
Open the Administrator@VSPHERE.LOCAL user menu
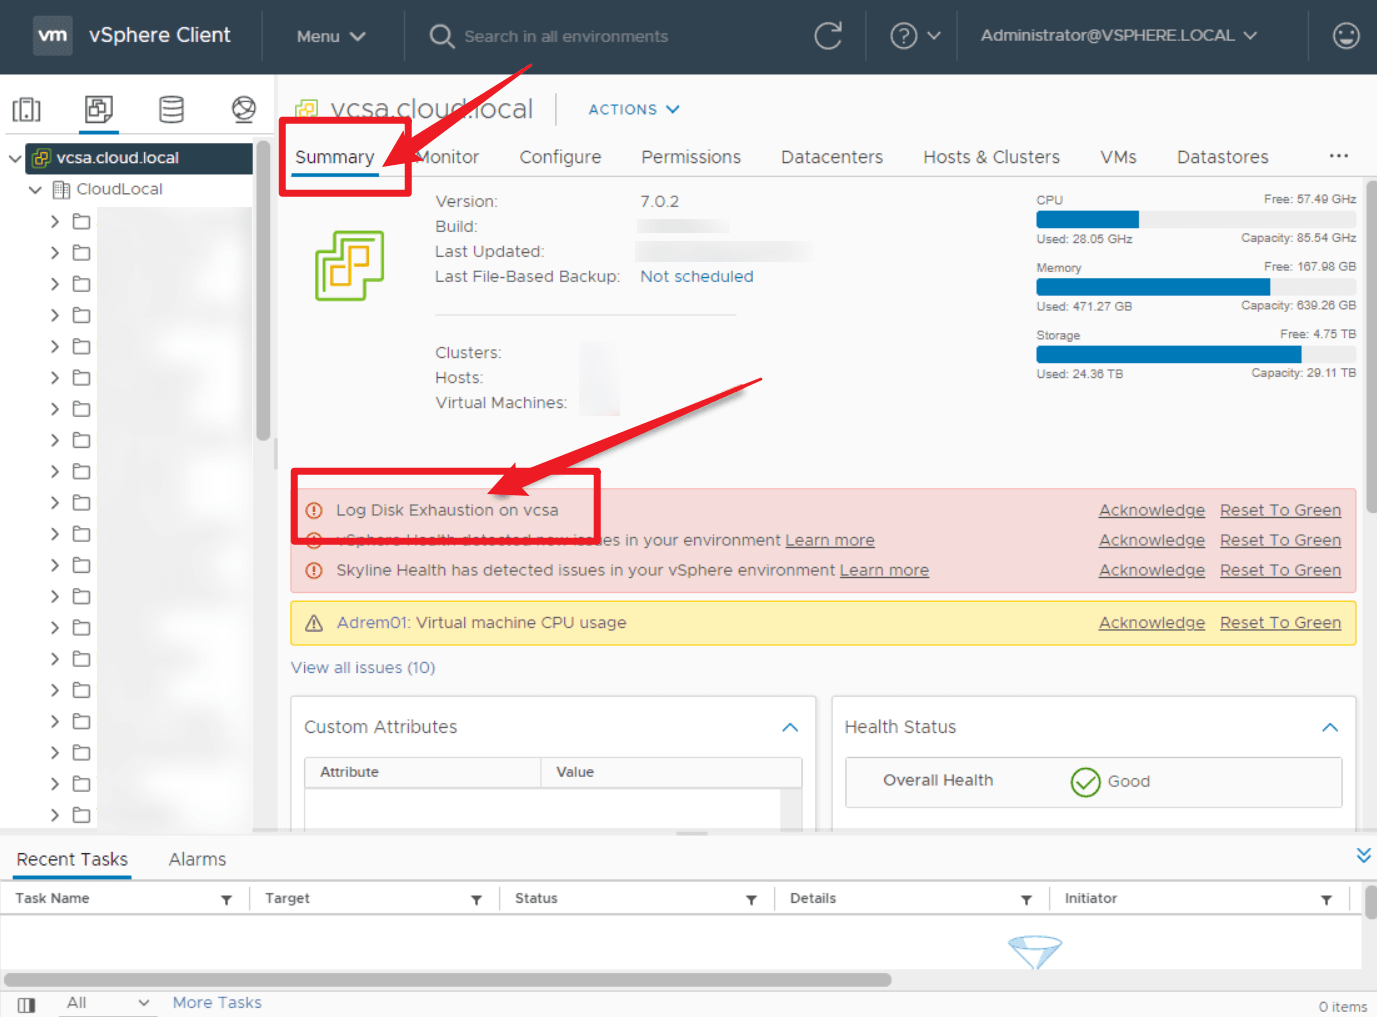[x=1119, y=35]
